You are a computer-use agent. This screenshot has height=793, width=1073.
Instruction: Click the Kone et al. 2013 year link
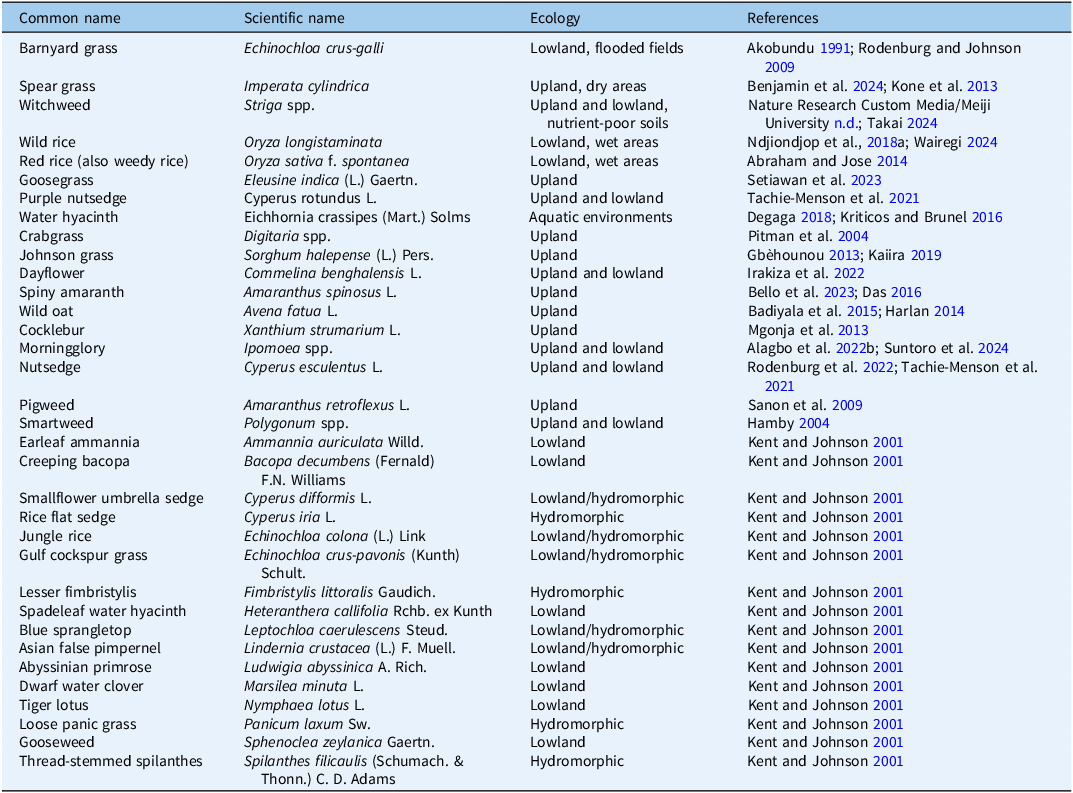click(x=982, y=86)
